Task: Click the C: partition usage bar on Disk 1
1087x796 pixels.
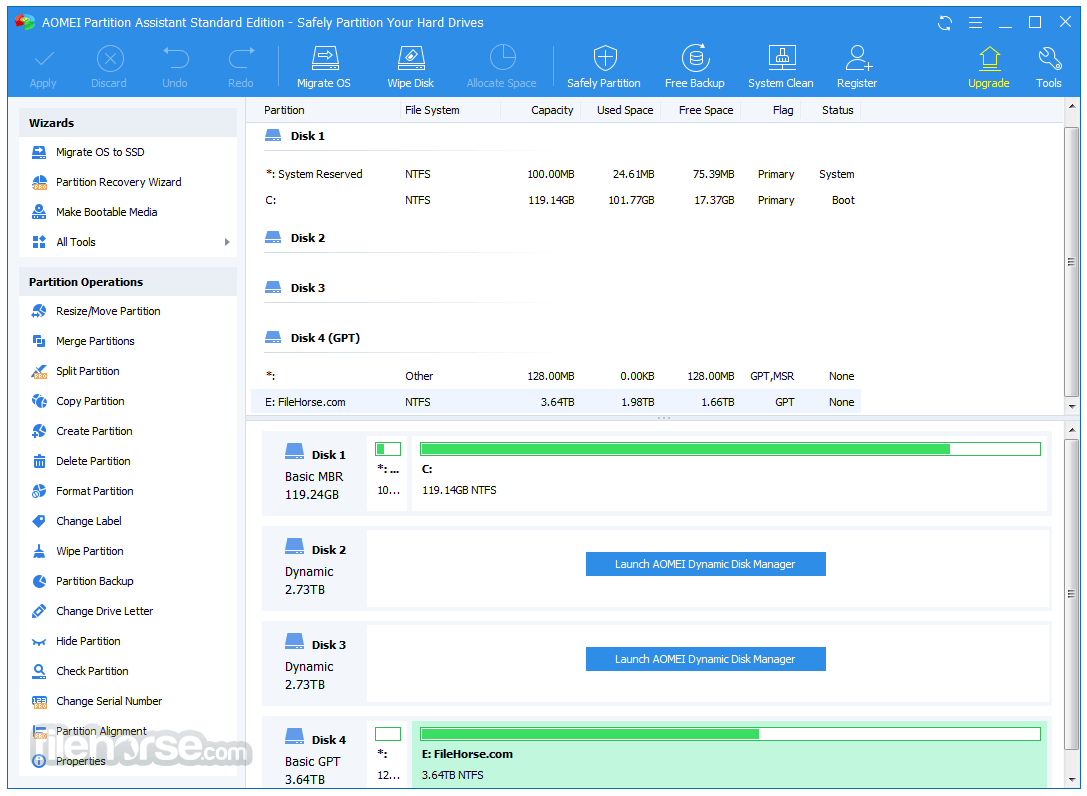Action: pos(730,449)
